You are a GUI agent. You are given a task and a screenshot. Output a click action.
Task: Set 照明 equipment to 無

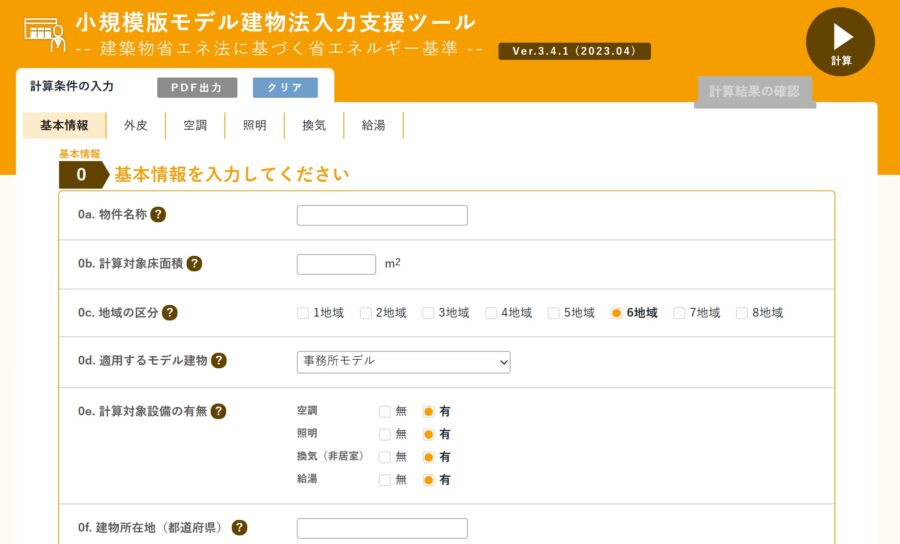[x=385, y=434]
